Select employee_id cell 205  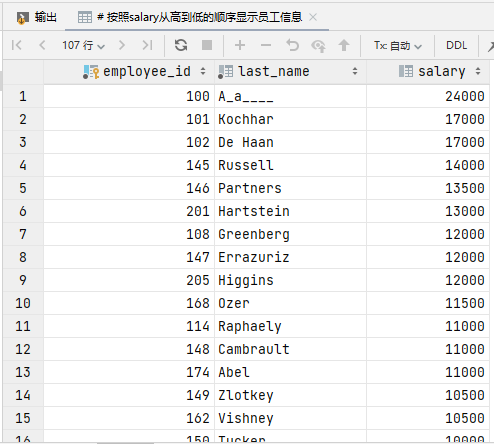(129, 280)
